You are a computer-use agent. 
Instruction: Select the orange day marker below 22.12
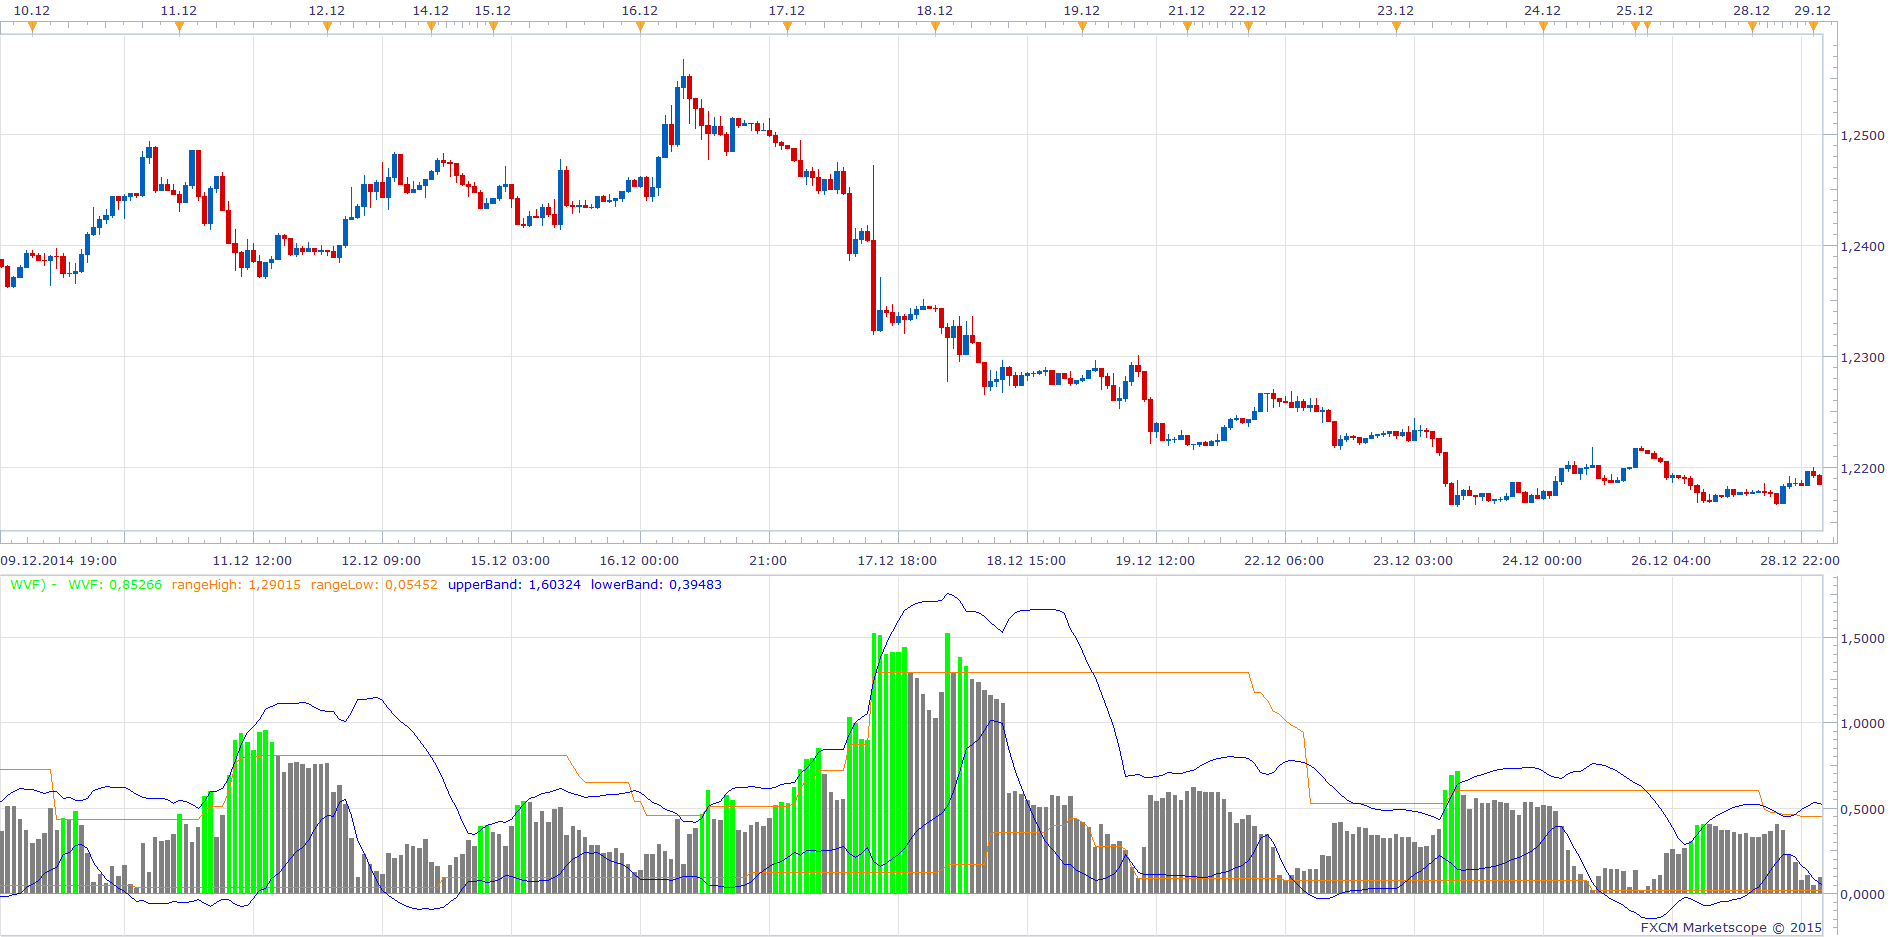coord(1248,28)
